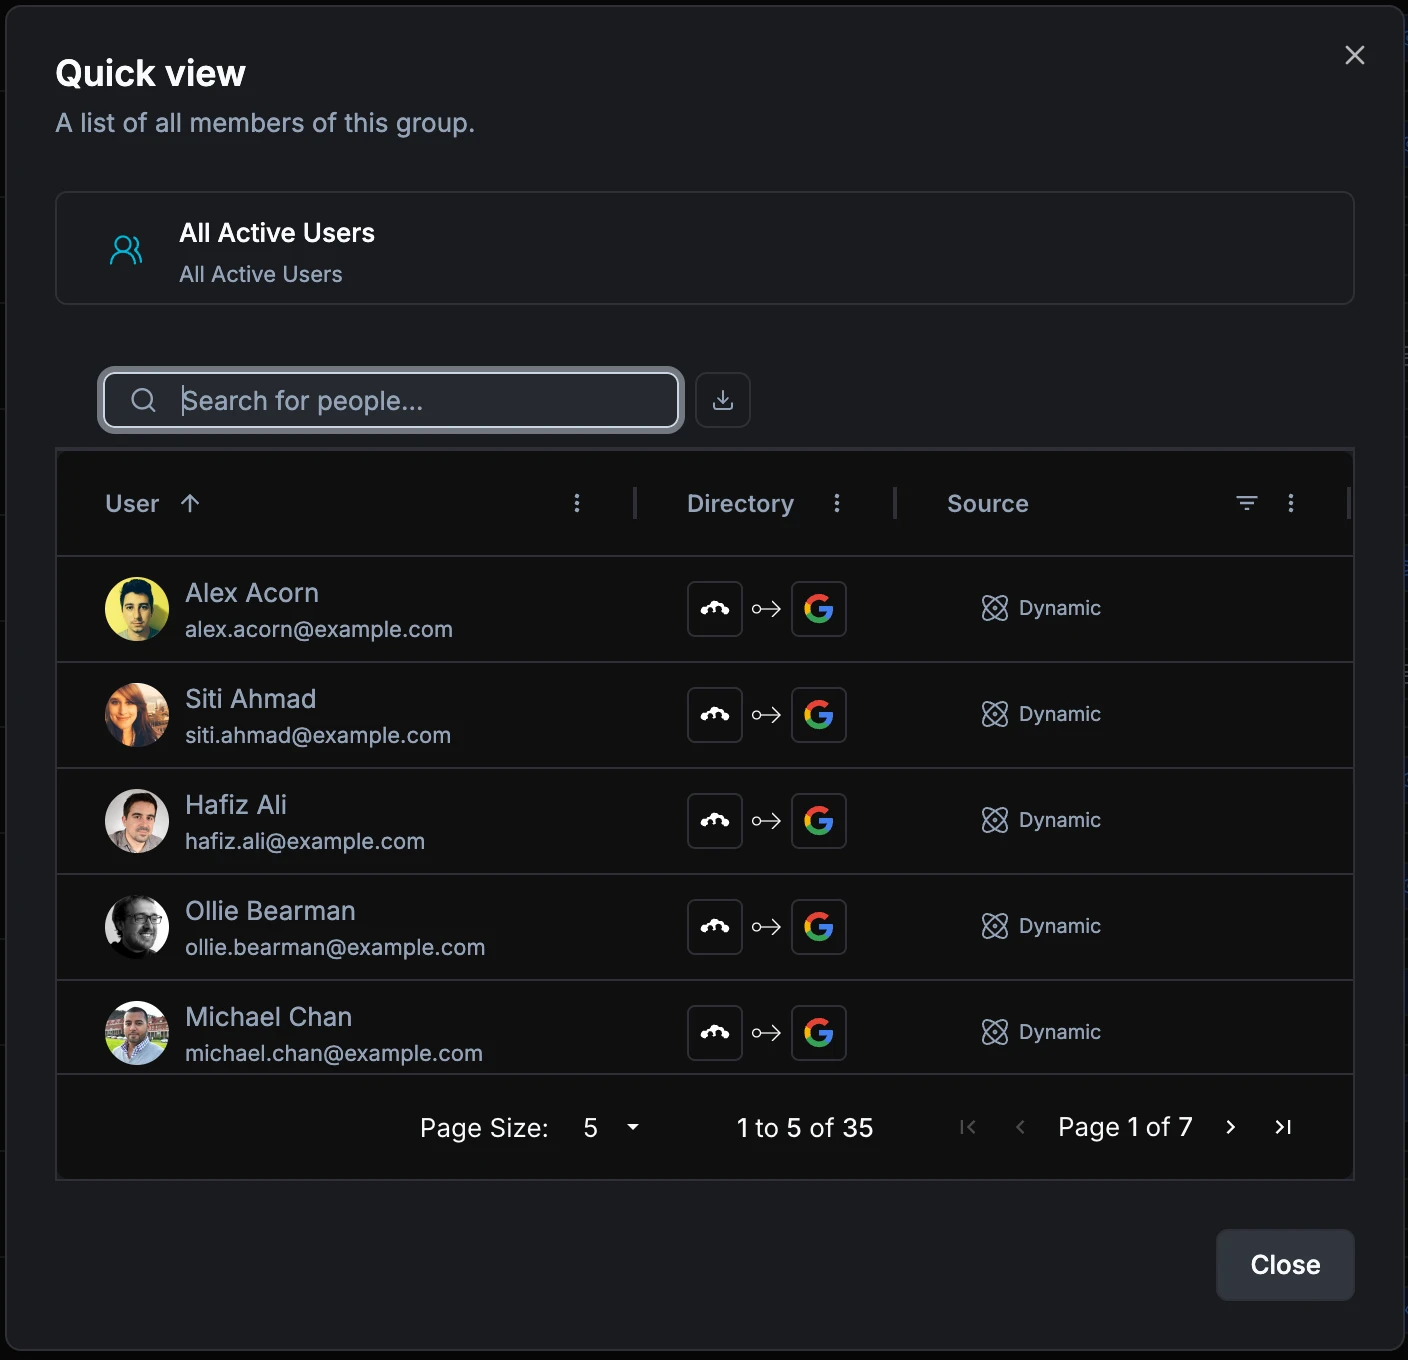Viewport: 1408px width, 1360px height.
Task: Open the User column options menu
Action: click(576, 503)
